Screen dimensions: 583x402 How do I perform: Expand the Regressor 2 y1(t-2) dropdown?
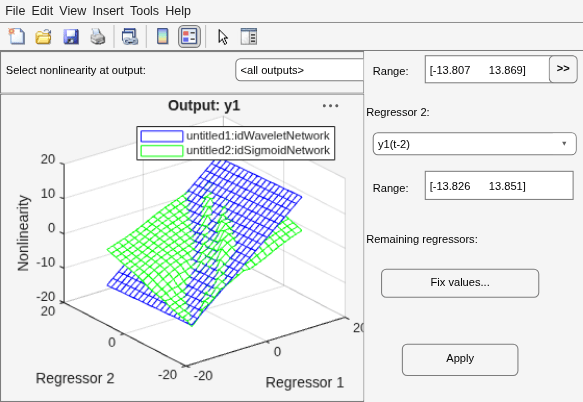[474, 144]
